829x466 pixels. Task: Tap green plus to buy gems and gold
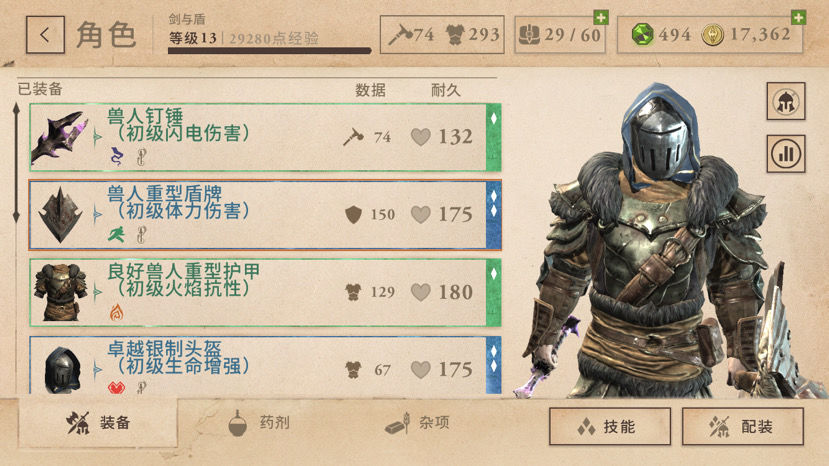[x=798, y=17]
